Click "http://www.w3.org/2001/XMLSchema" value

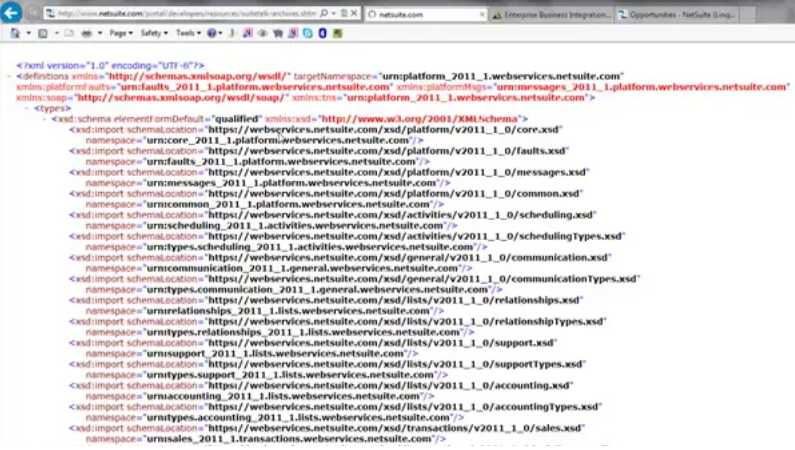point(420,119)
